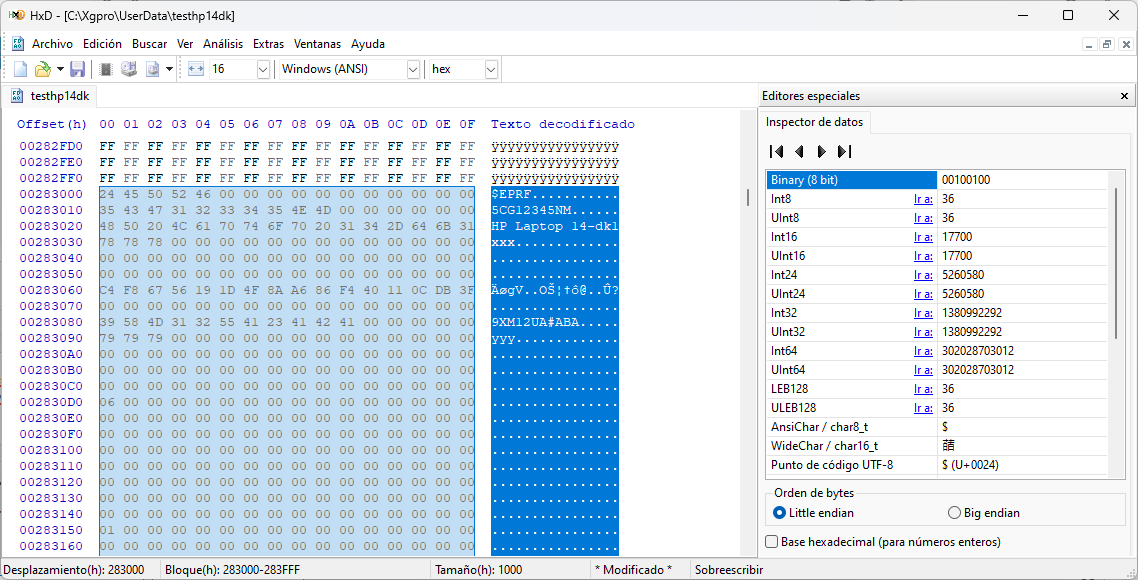The image size is (1138, 580).
Task: Click the Open file folder icon
Action: click(x=42, y=69)
